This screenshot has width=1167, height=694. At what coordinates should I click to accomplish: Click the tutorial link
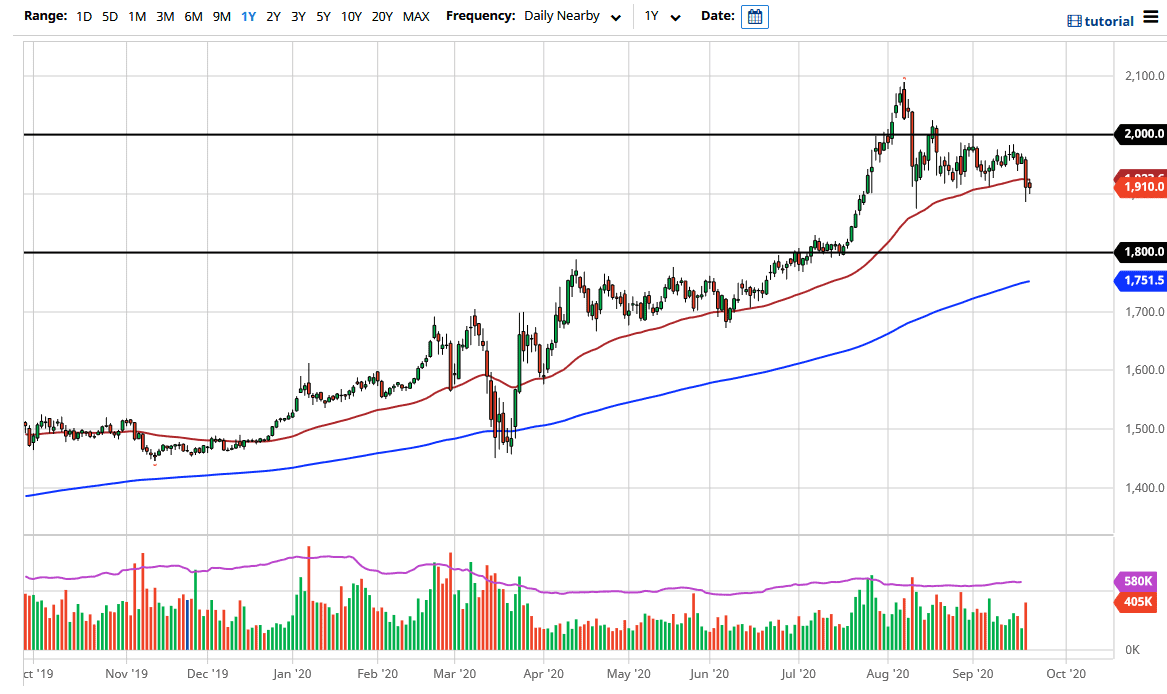coord(1109,21)
